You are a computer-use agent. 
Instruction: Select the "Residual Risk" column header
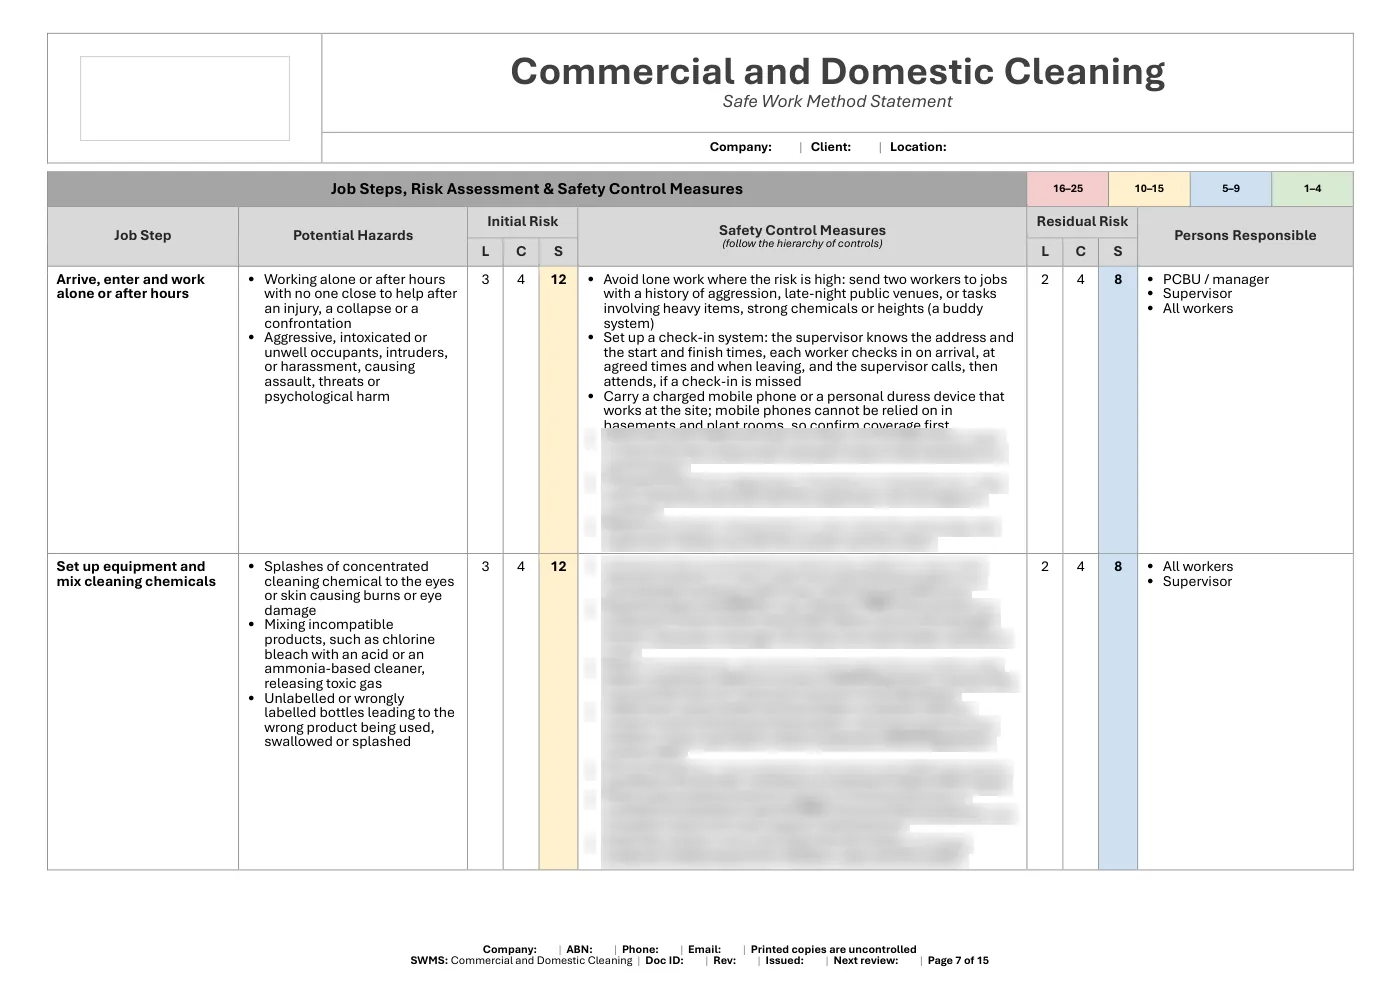click(x=1082, y=222)
